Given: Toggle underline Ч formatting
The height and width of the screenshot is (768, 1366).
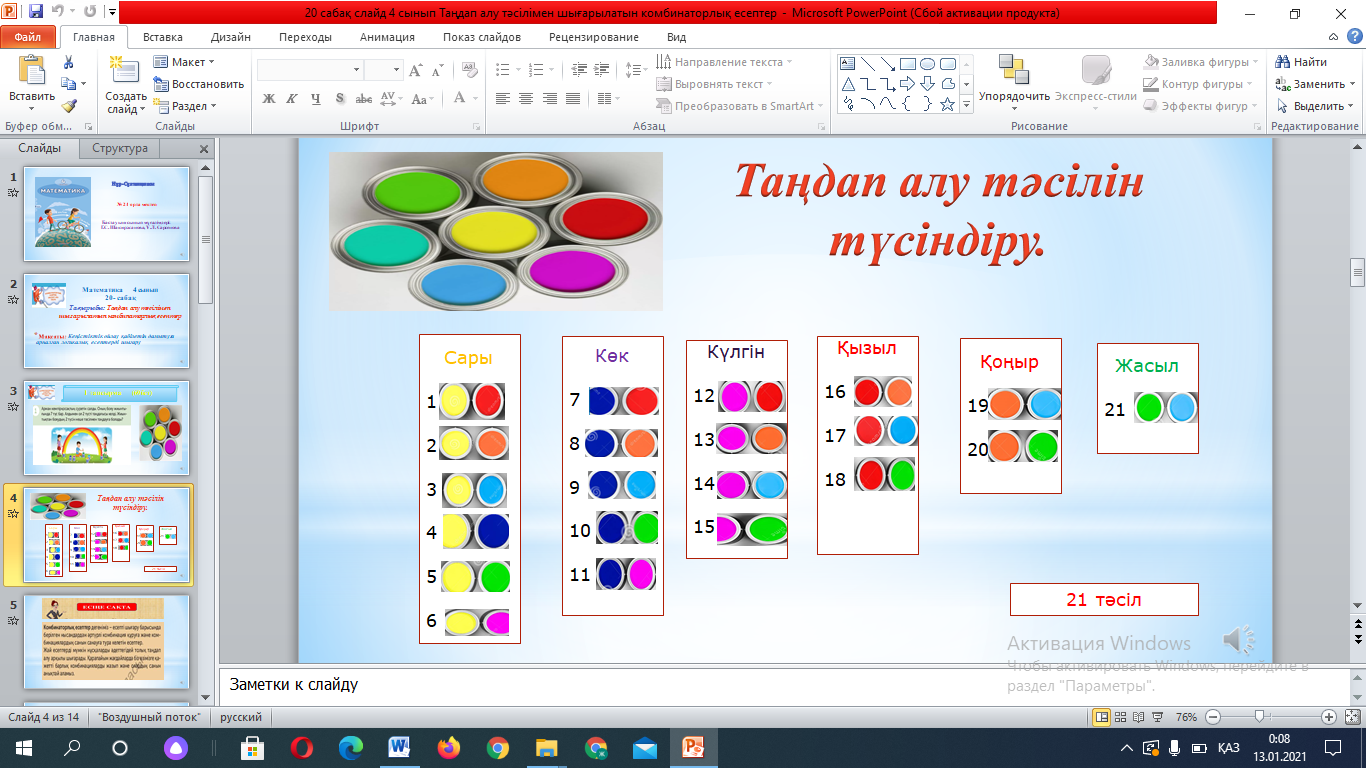Looking at the screenshot, I should click(316, 98).
